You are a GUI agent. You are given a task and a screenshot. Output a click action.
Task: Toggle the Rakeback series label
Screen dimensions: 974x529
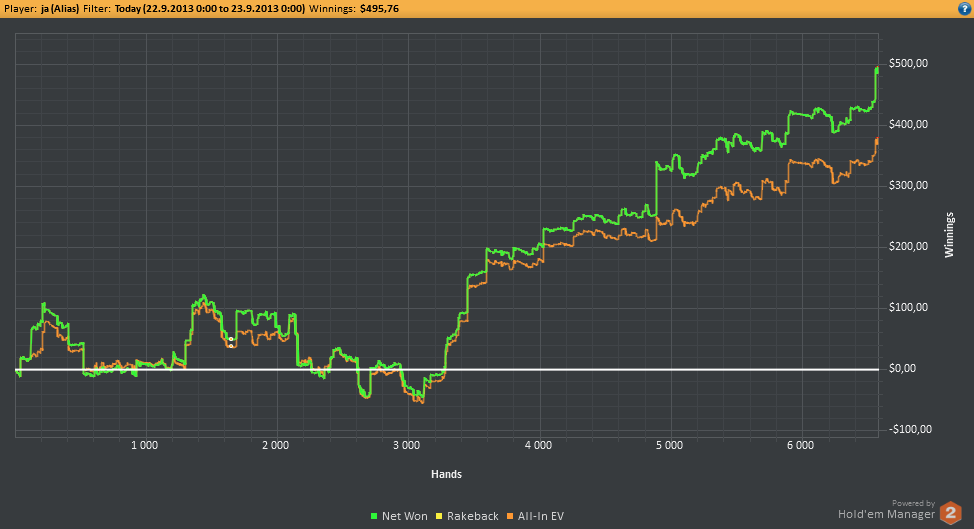click(x=474, y=516)
